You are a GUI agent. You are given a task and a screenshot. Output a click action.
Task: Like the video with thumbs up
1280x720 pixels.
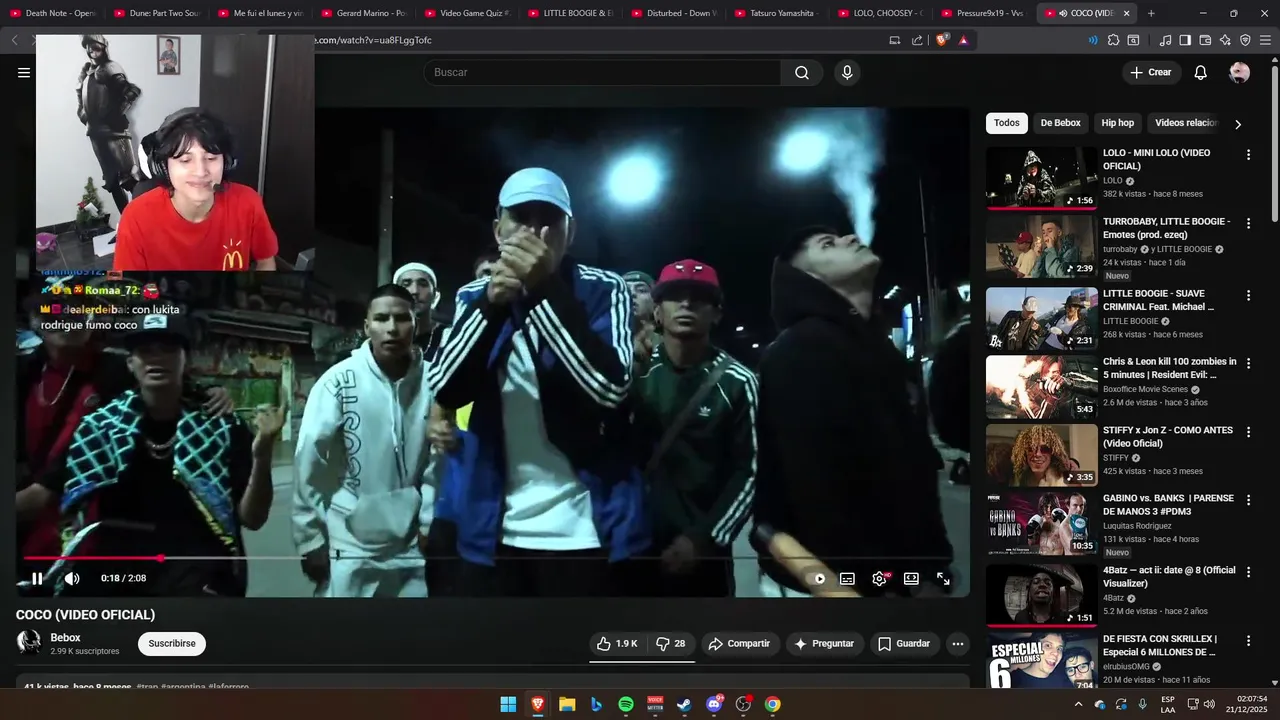pos(617,644)
